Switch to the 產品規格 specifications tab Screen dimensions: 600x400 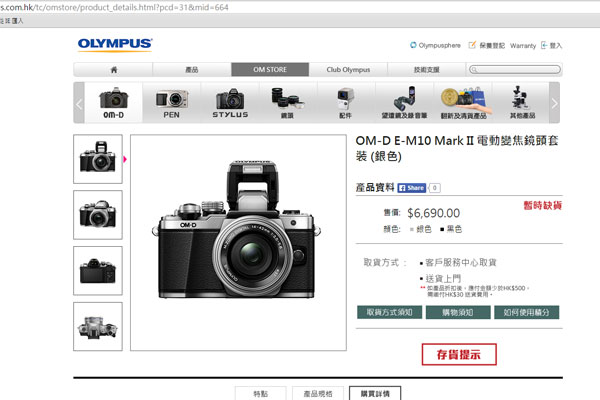tap(318, 393)
